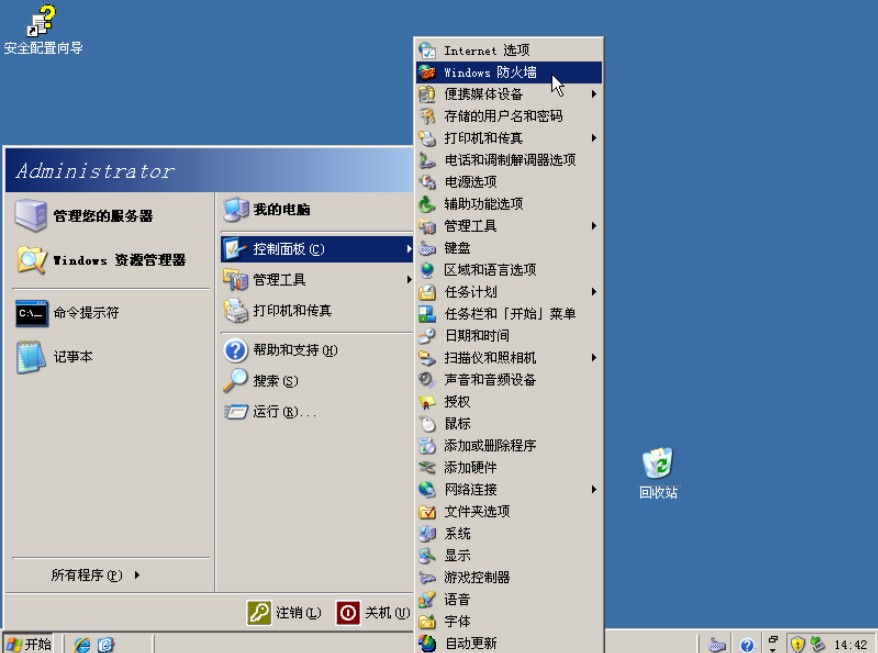
Task: Click the second quick launch icon beside Internet Explorer
Action: tap(106, 645)
